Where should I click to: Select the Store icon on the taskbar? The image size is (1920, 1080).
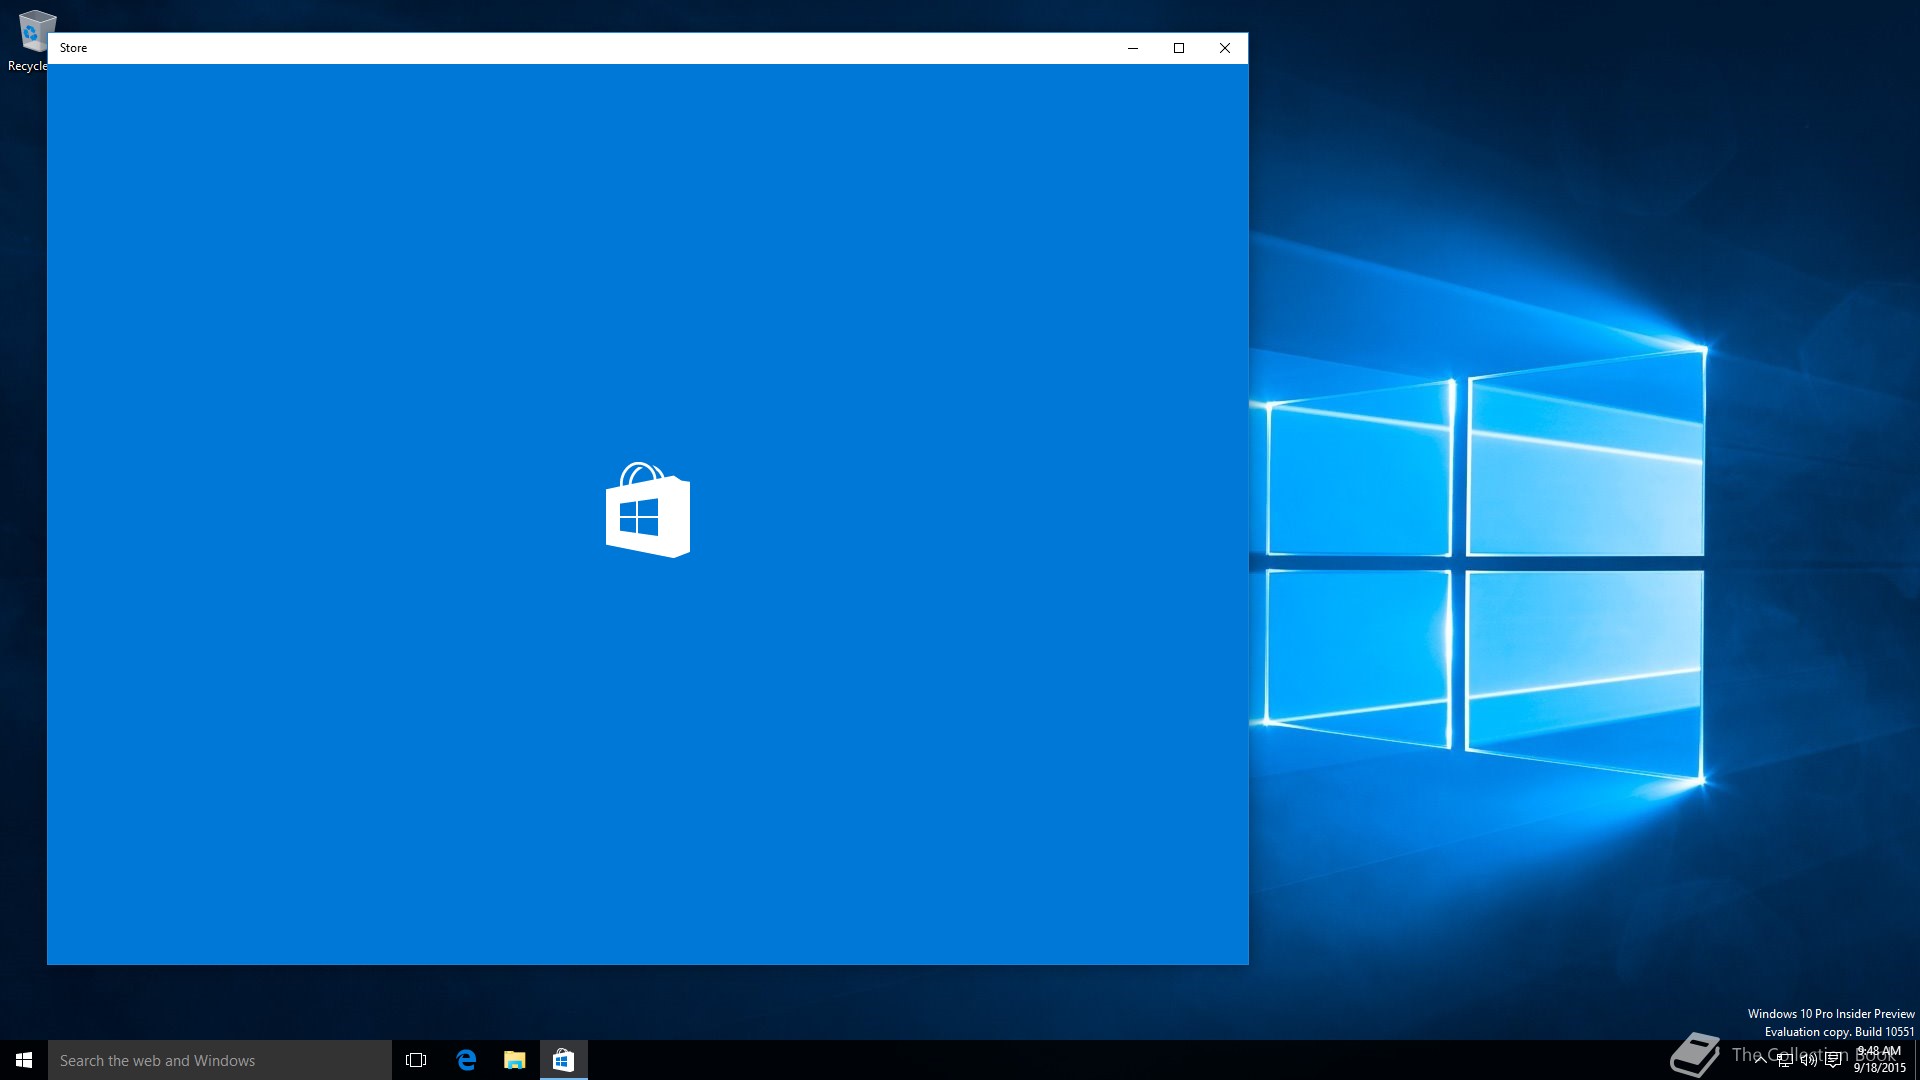coord(564,1060)
